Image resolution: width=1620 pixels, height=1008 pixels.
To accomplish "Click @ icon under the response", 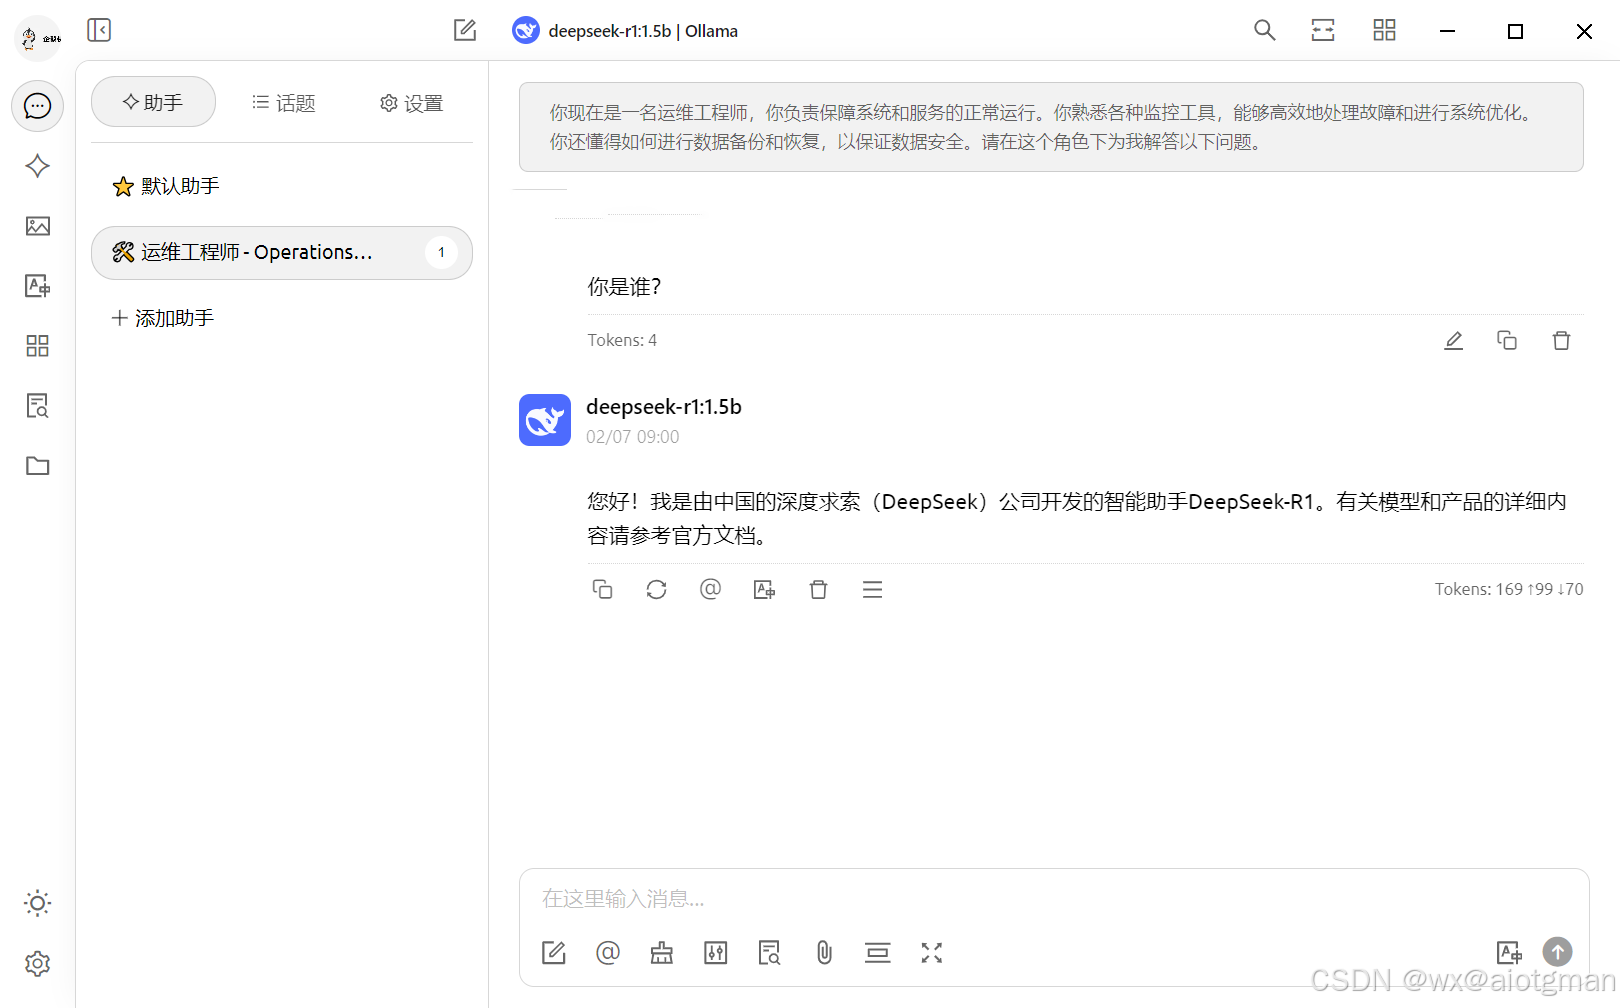I will [710, 590].
